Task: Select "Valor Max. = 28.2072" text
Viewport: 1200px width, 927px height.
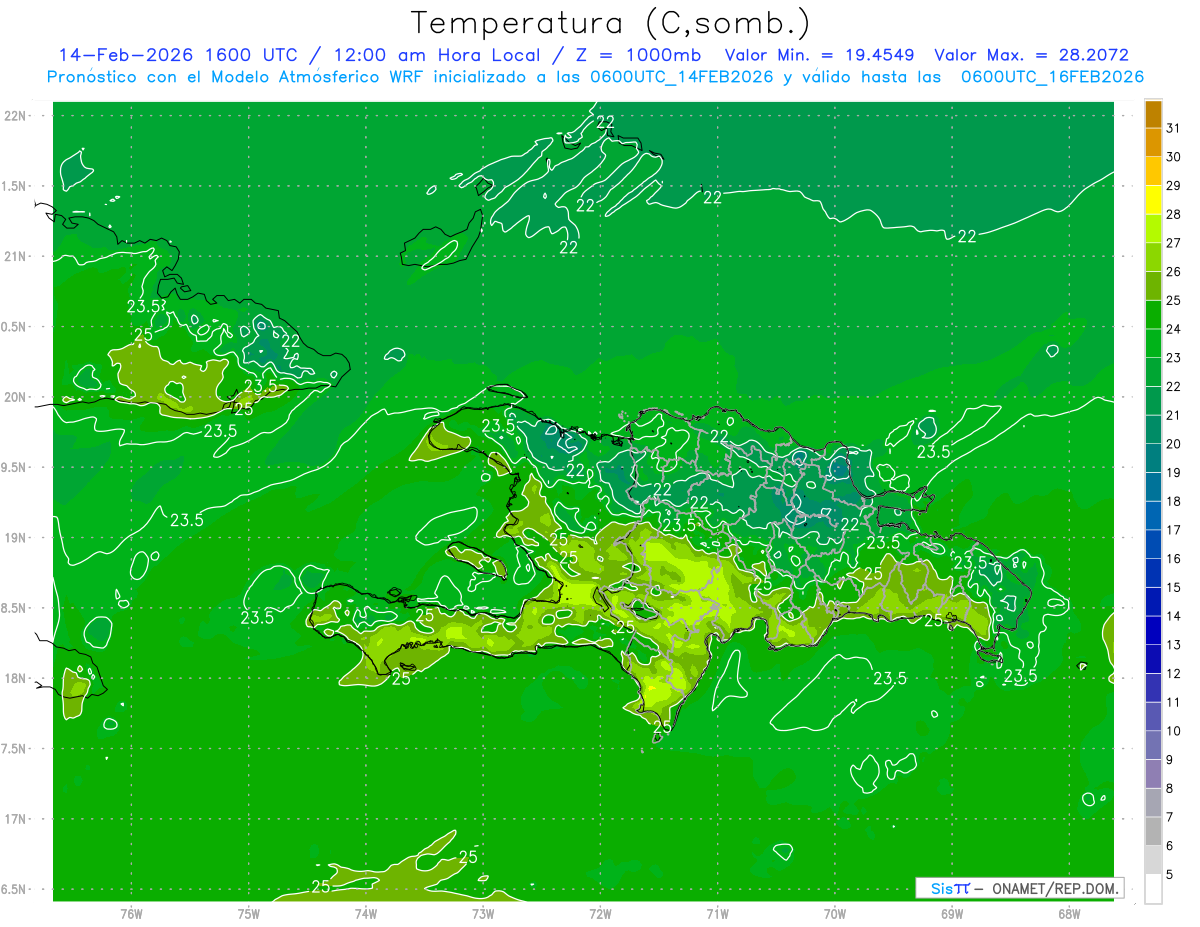Action: pyautogui.click(x=1031, y=55)
